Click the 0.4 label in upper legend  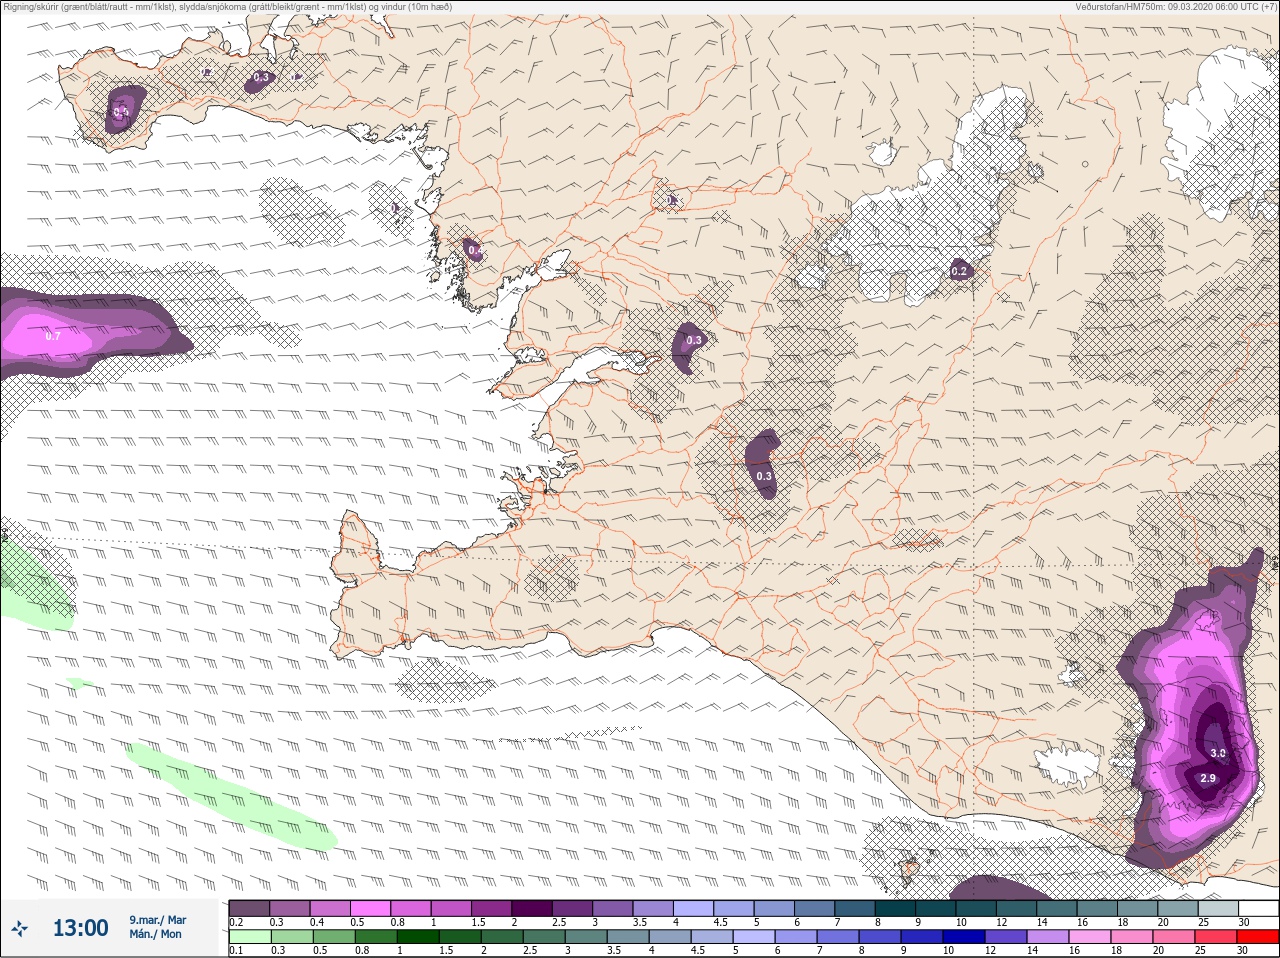point(317,922)
